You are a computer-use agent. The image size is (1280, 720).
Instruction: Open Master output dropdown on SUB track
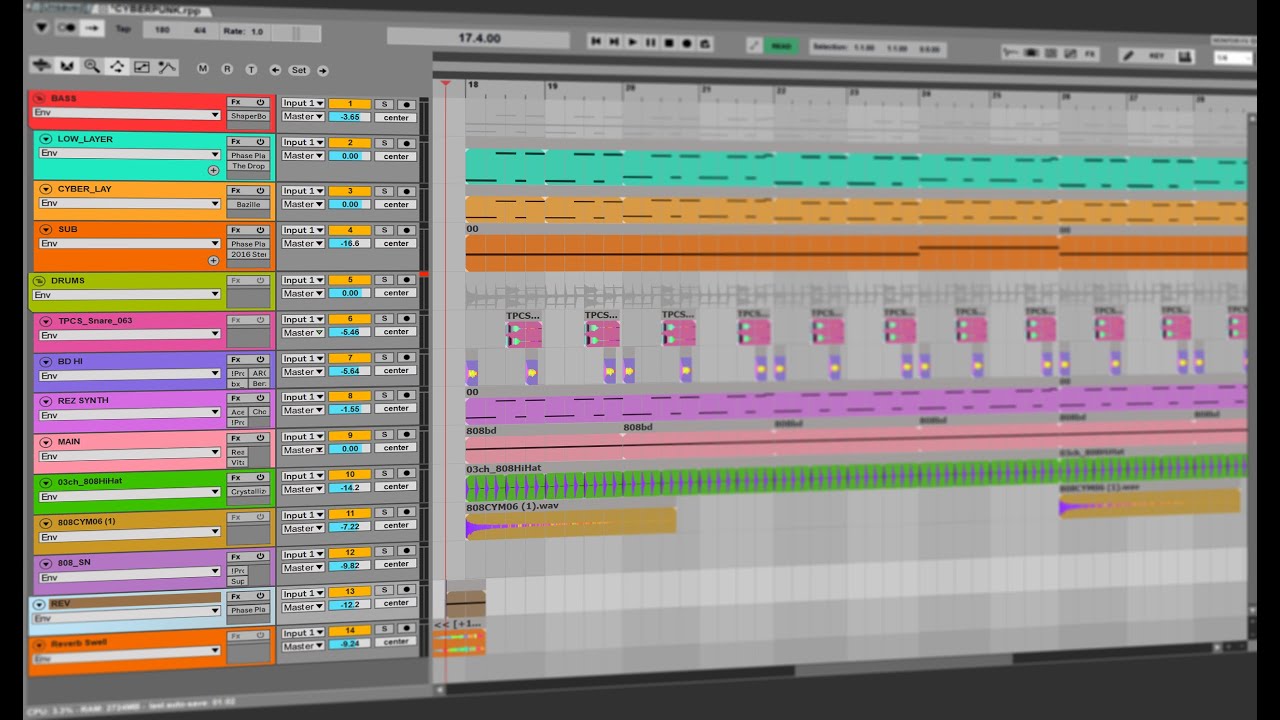(302, 243)
